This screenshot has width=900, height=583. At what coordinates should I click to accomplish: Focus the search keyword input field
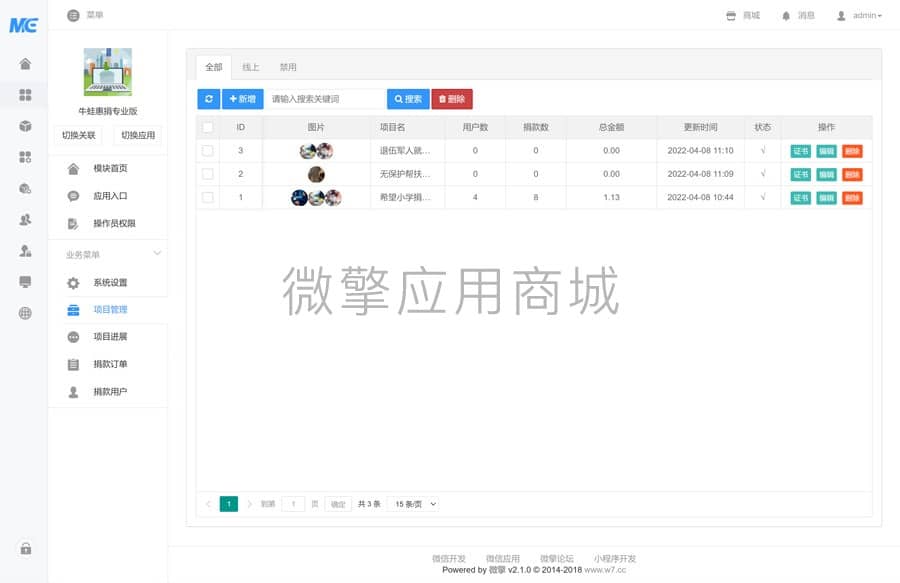325,99
